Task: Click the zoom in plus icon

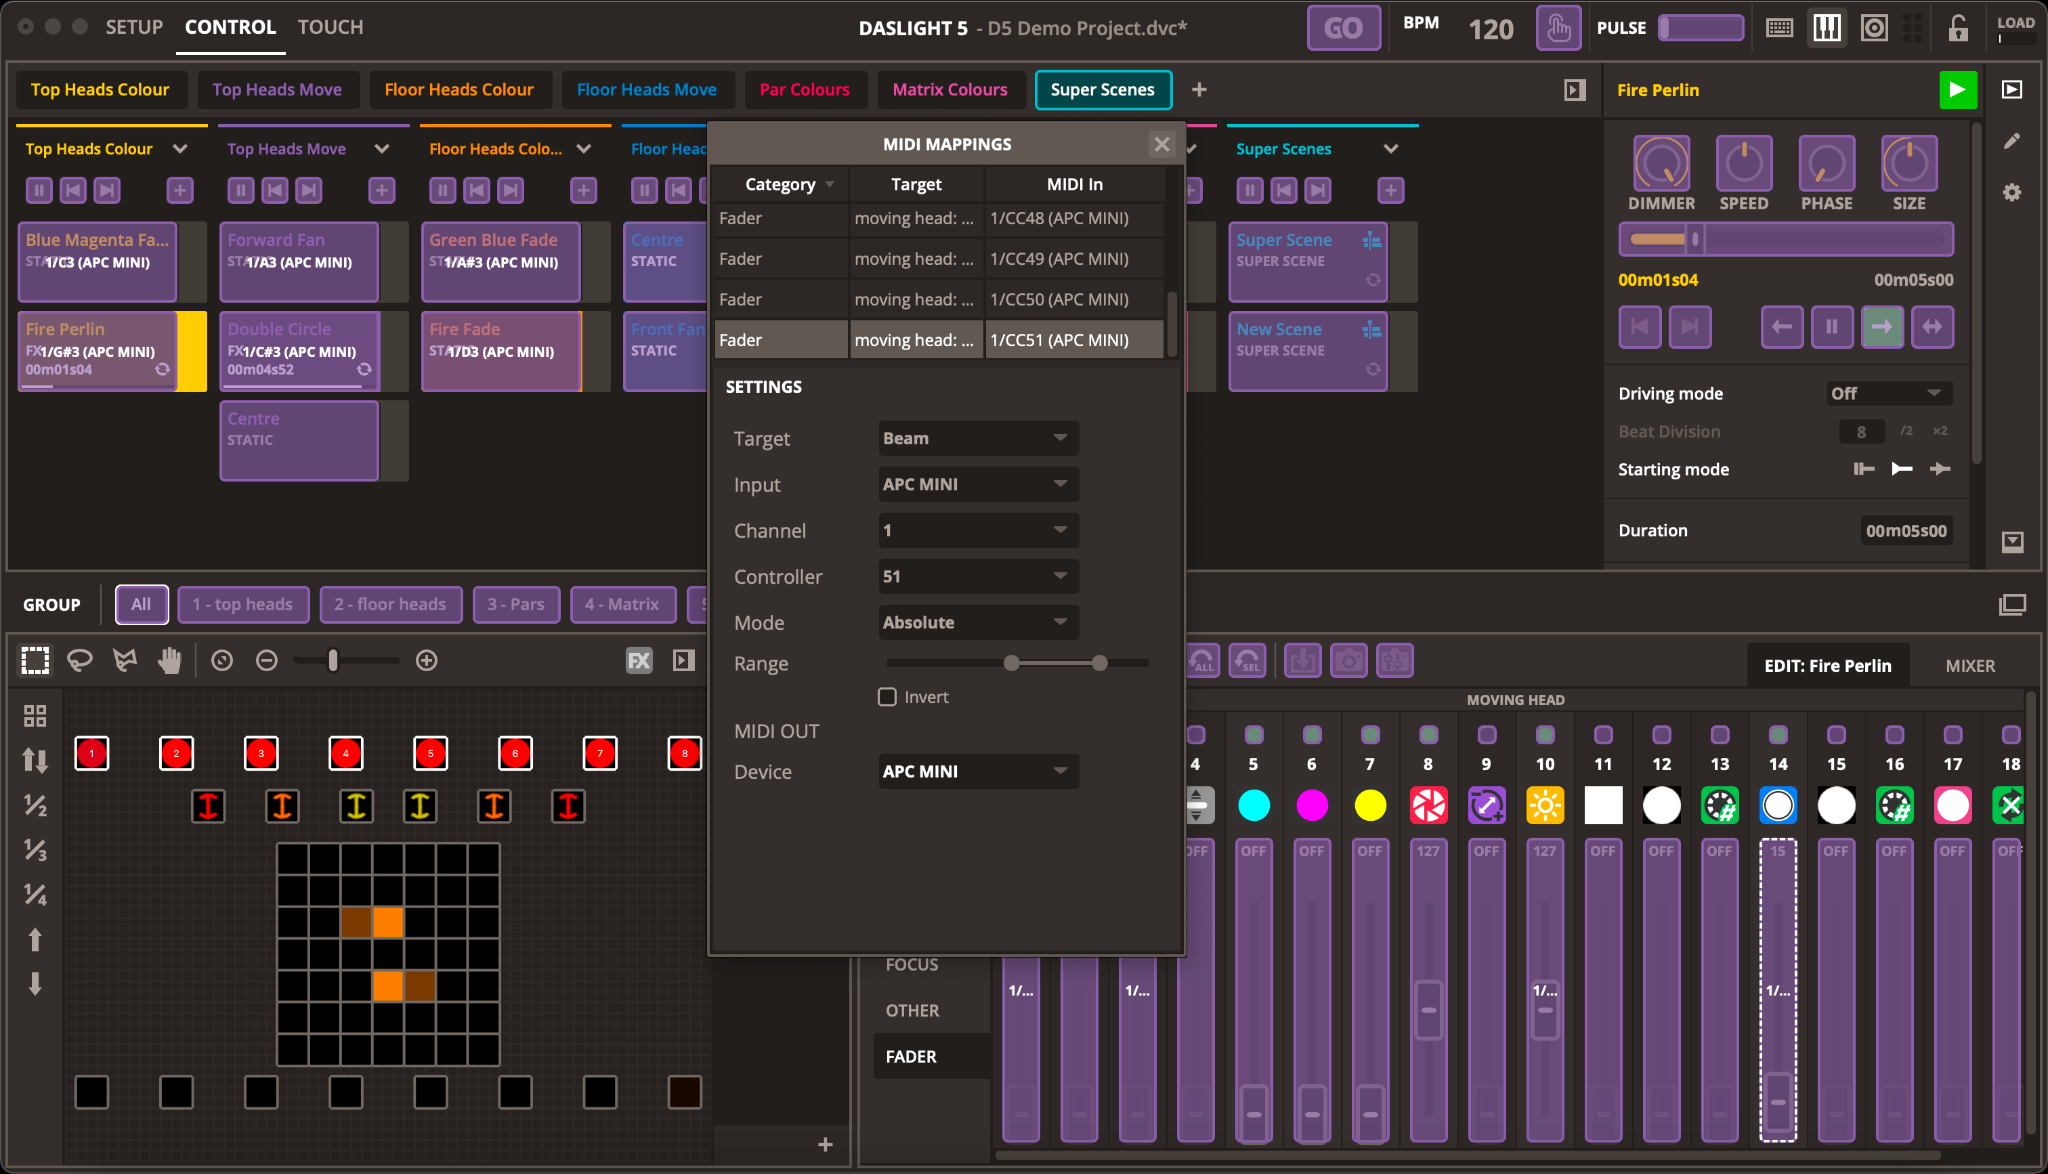Action: 427,660
